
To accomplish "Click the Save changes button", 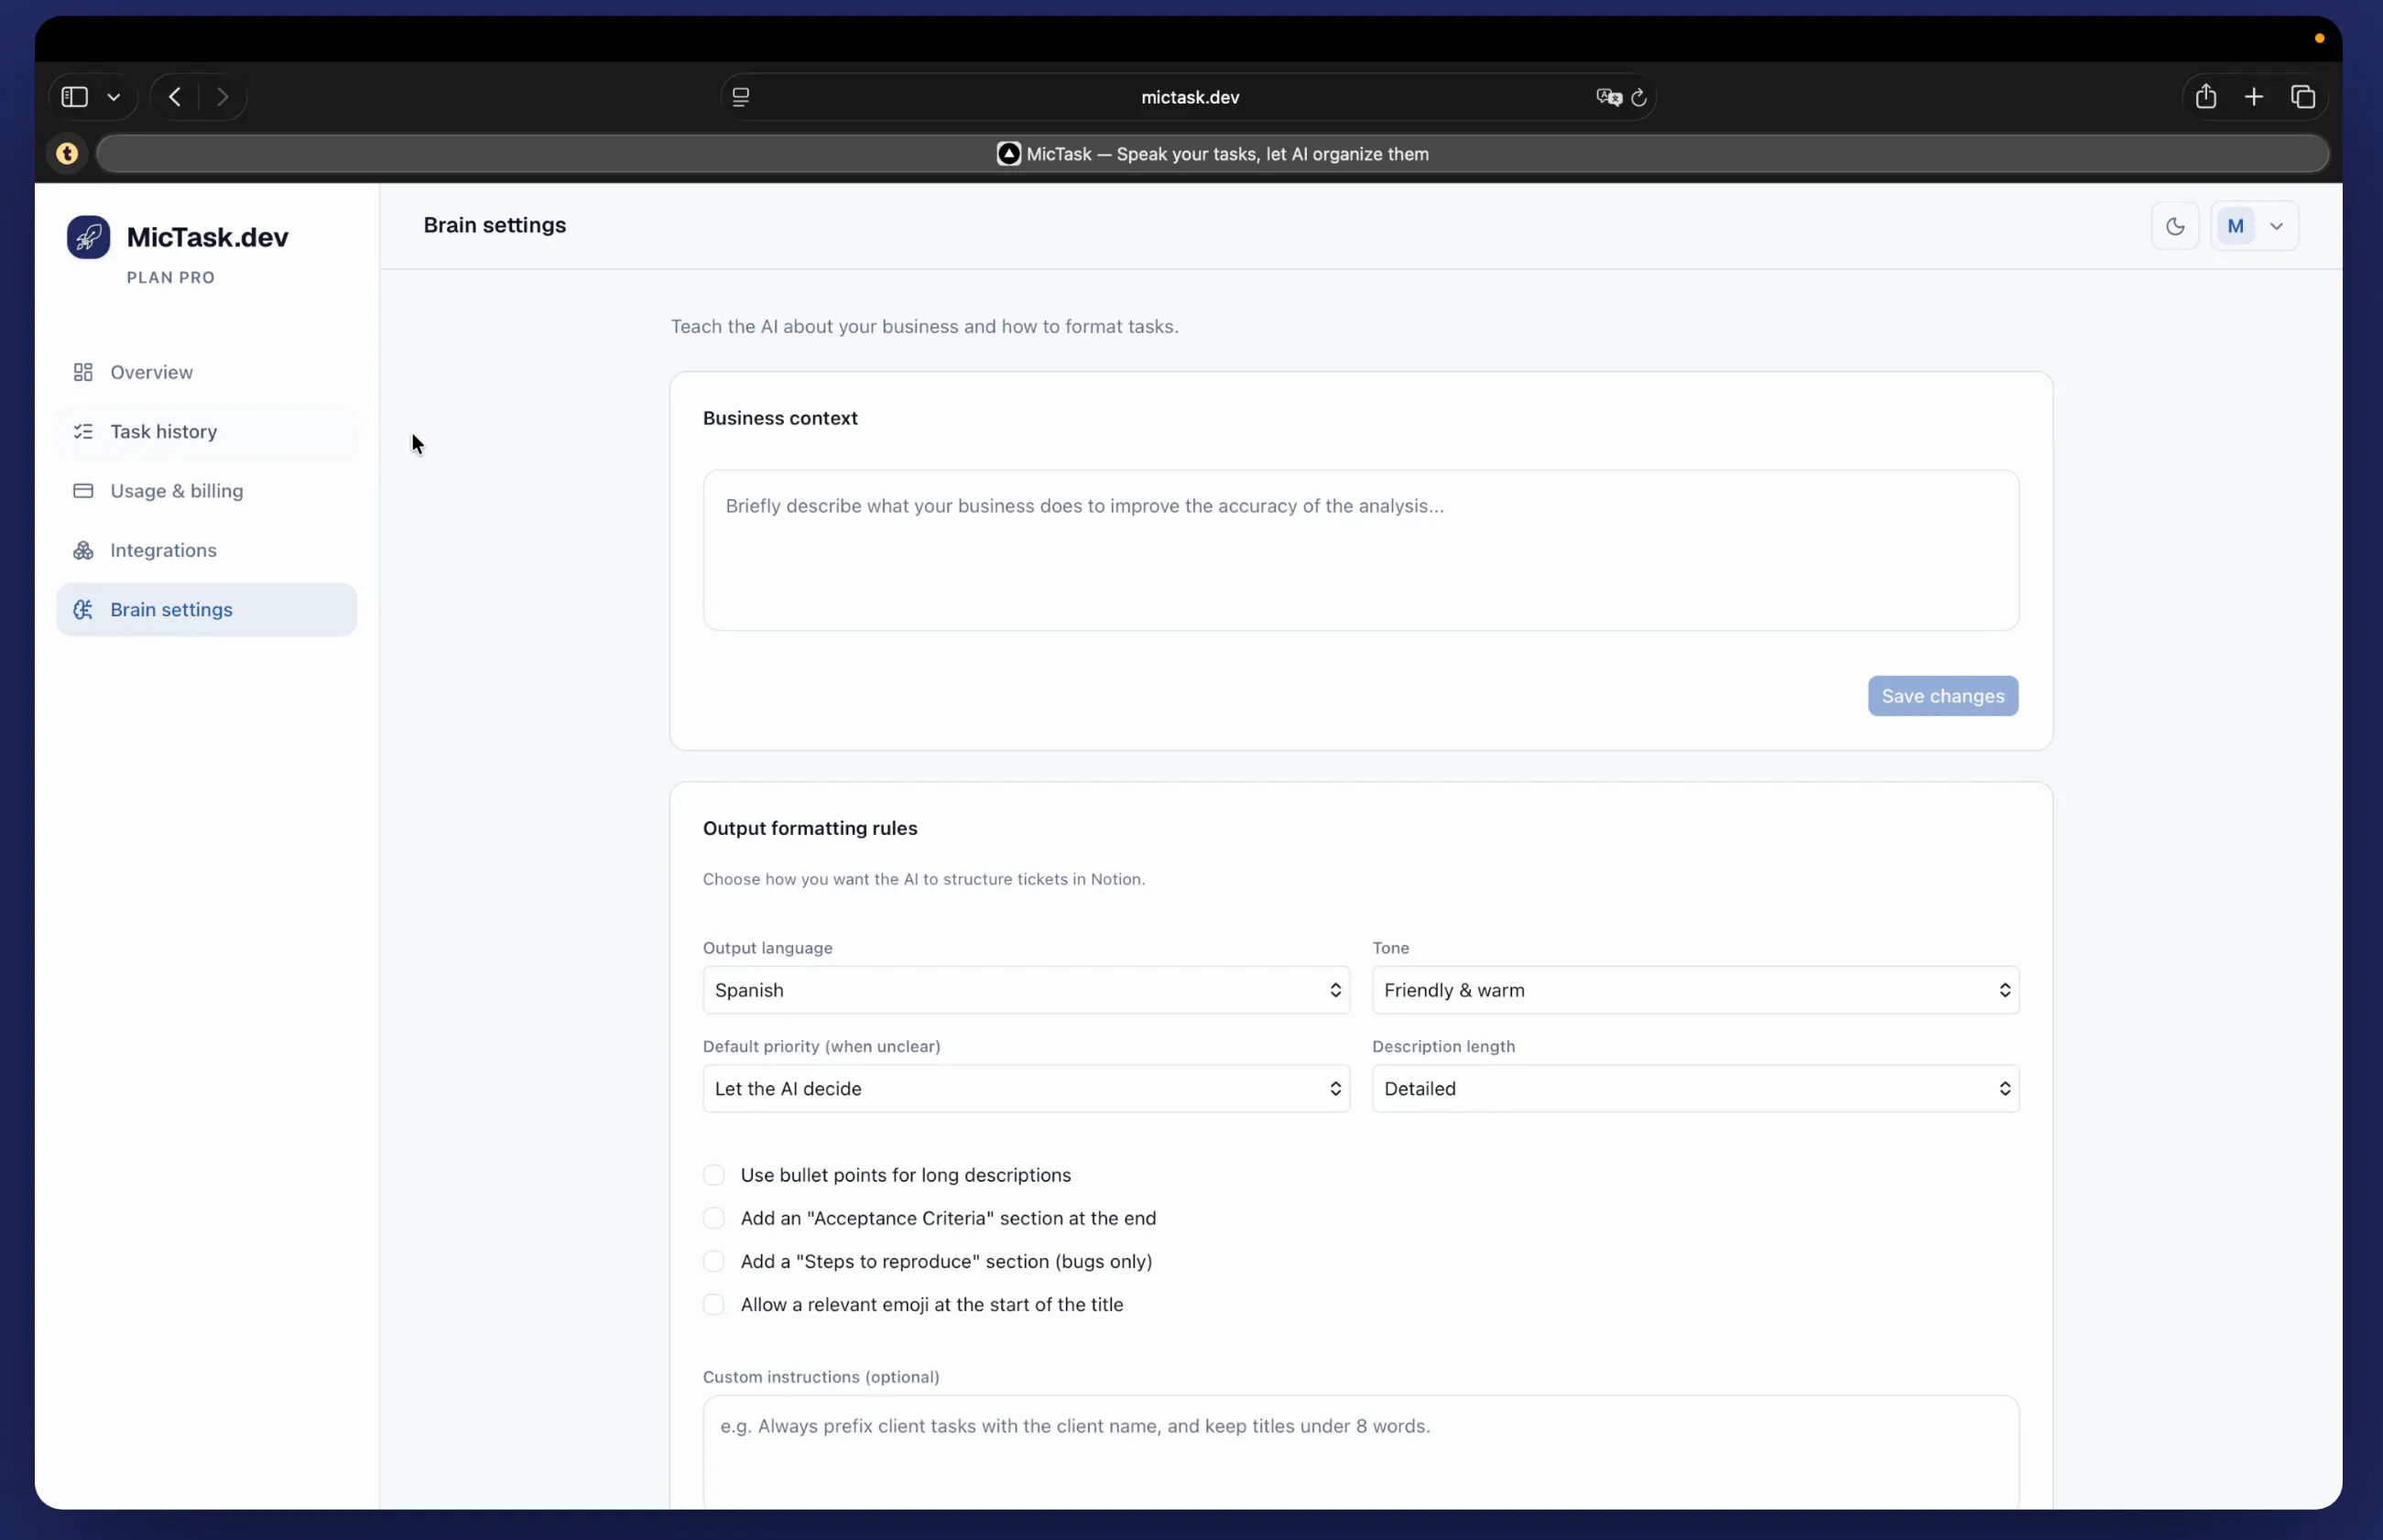I will pos(1942,696).
